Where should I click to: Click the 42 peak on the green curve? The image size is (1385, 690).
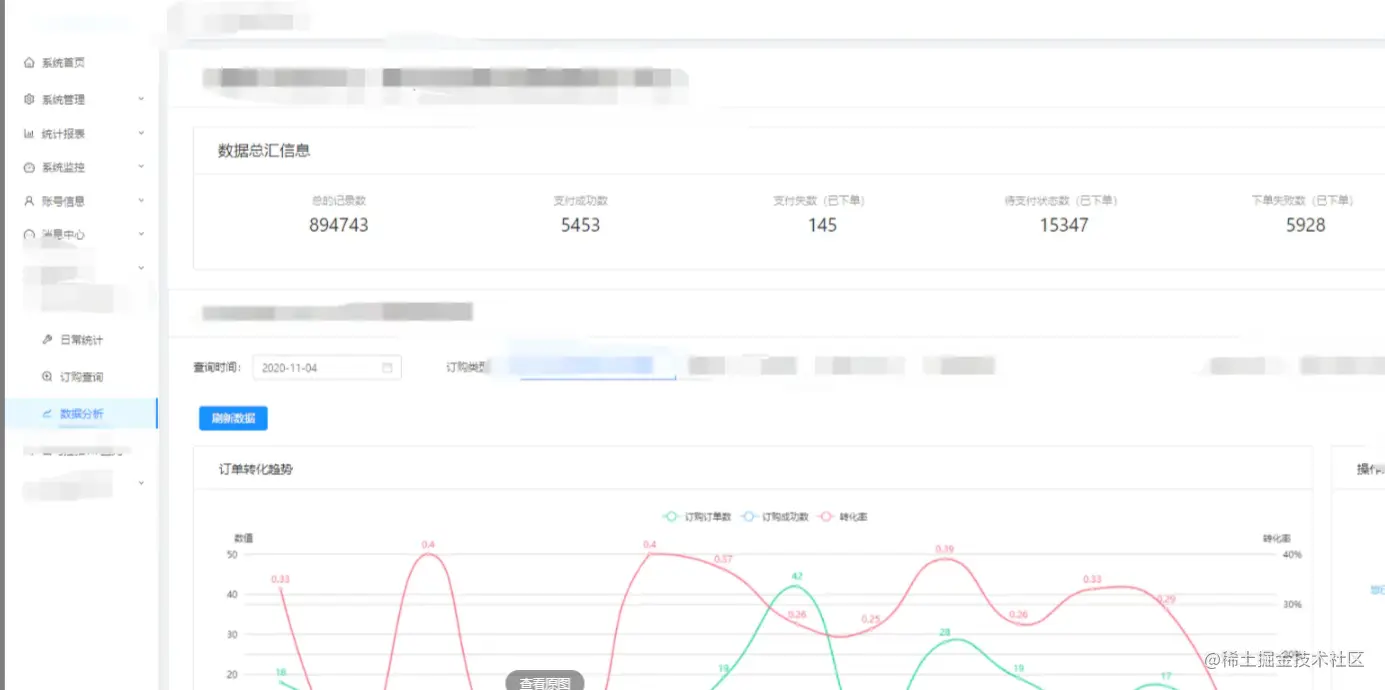pos(797,586)
